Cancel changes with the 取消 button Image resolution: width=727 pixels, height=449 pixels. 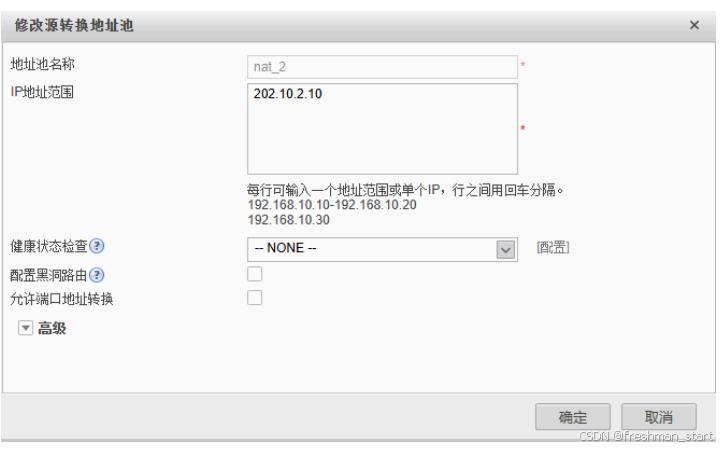(x=658, y=417)
